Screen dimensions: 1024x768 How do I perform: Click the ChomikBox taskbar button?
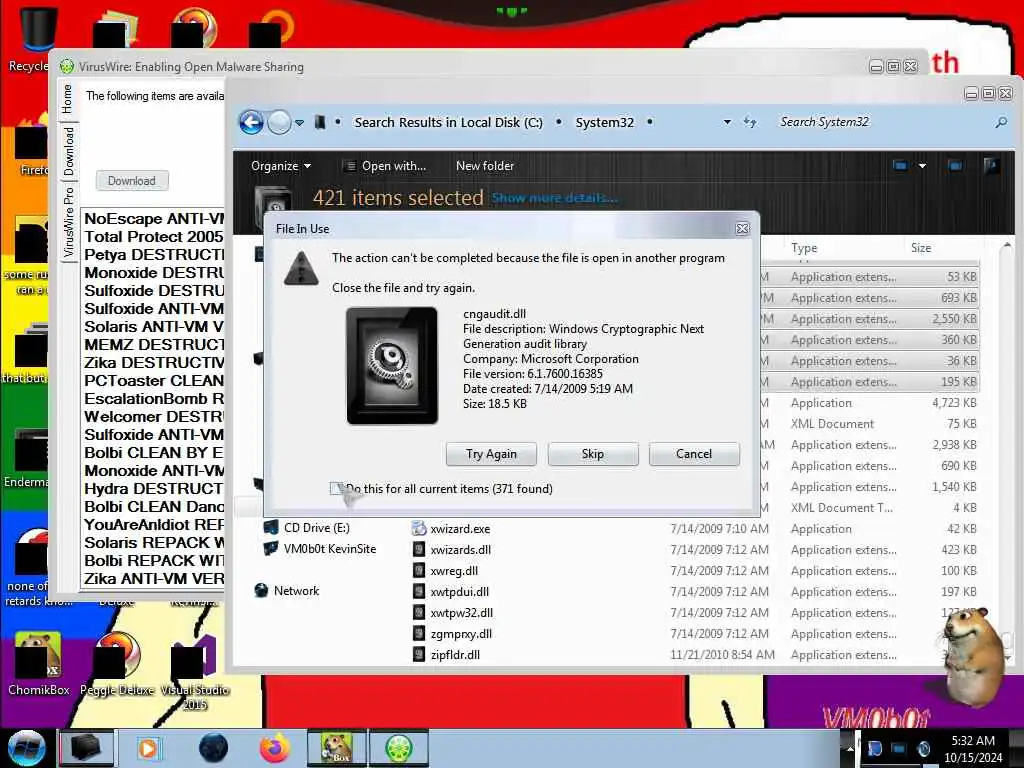pyautogui.click(x=336, y=748)
